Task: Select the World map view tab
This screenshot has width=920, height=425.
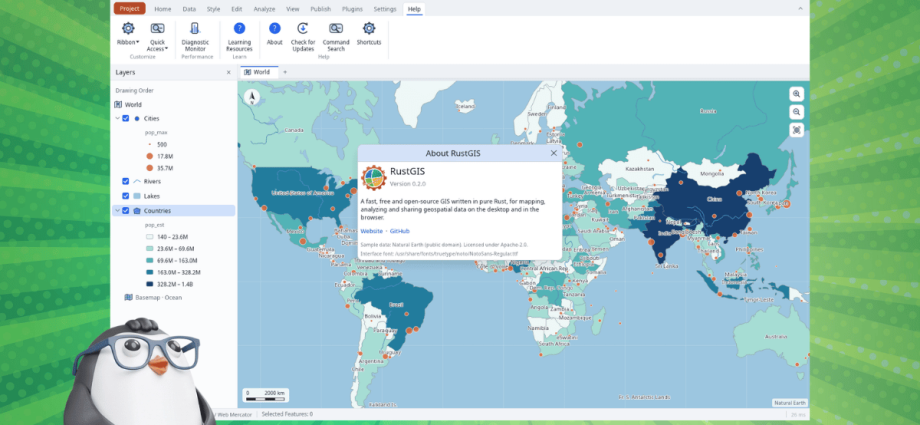Action: click(x=257, y=72)
